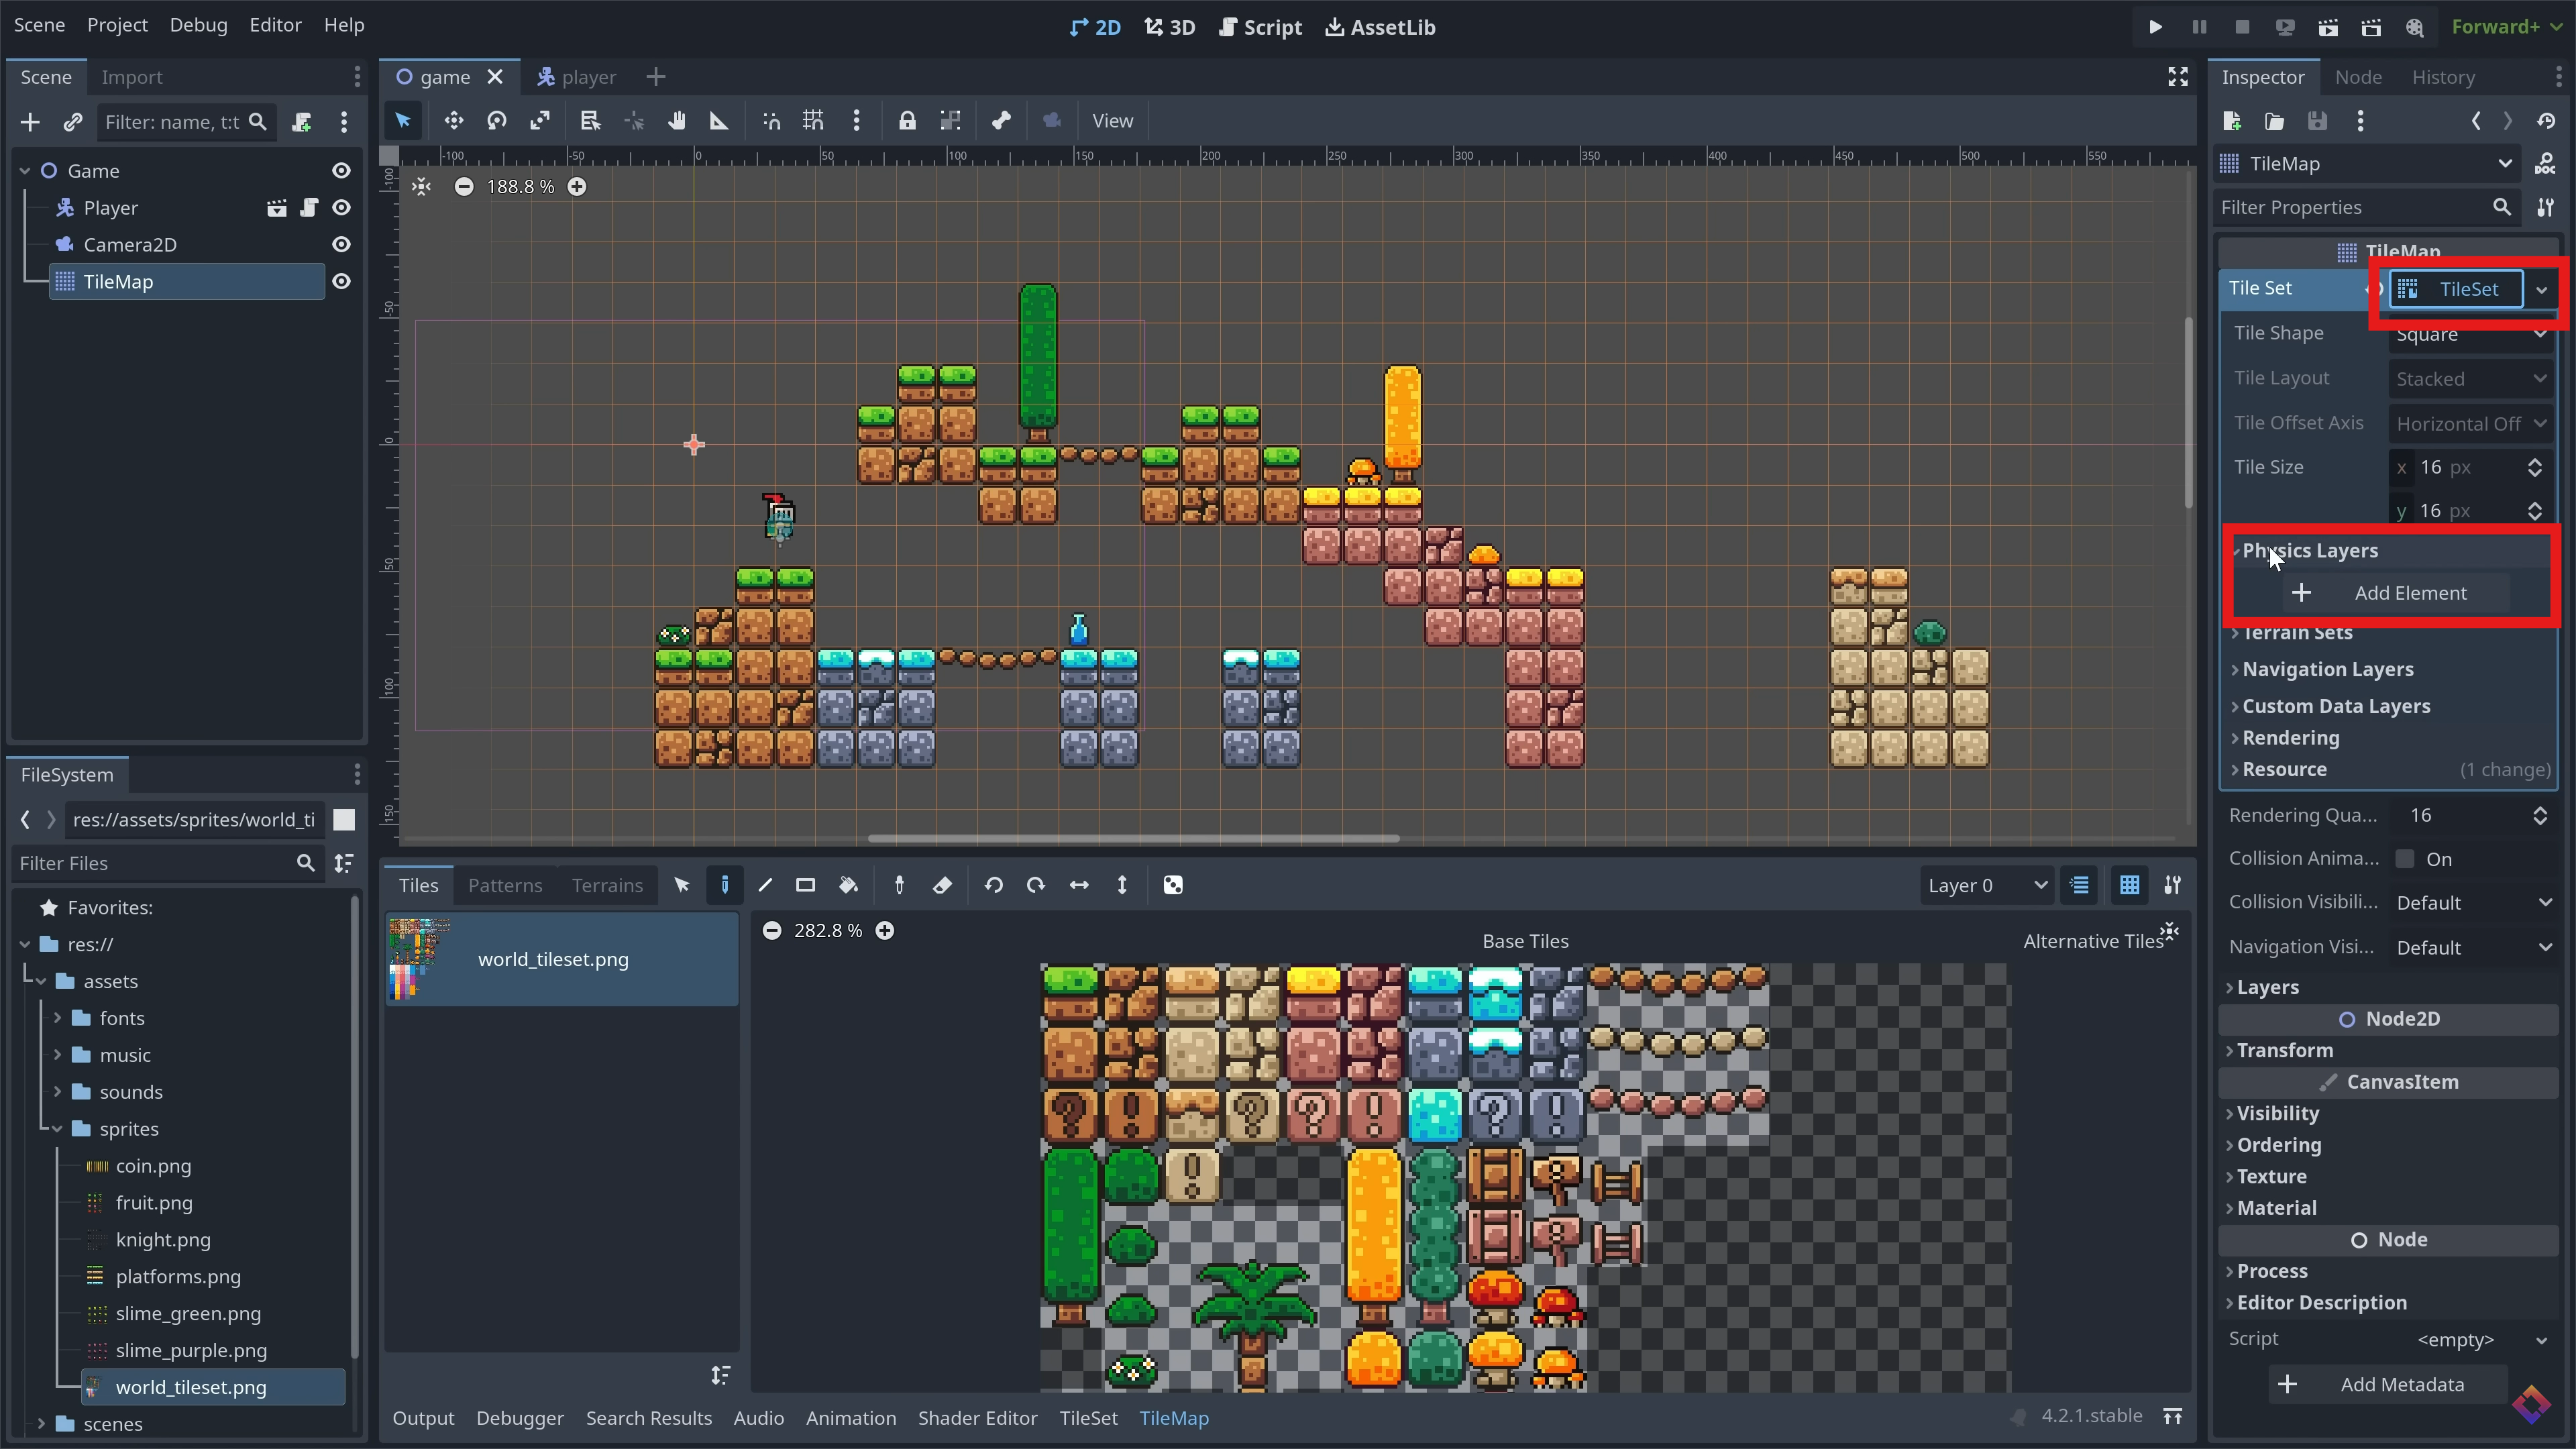Image resolution: width=2576 pixels, height=1449 pixels.
Task: Toggle the TileMap grid visibility icon
Action: coord(2129,885)
